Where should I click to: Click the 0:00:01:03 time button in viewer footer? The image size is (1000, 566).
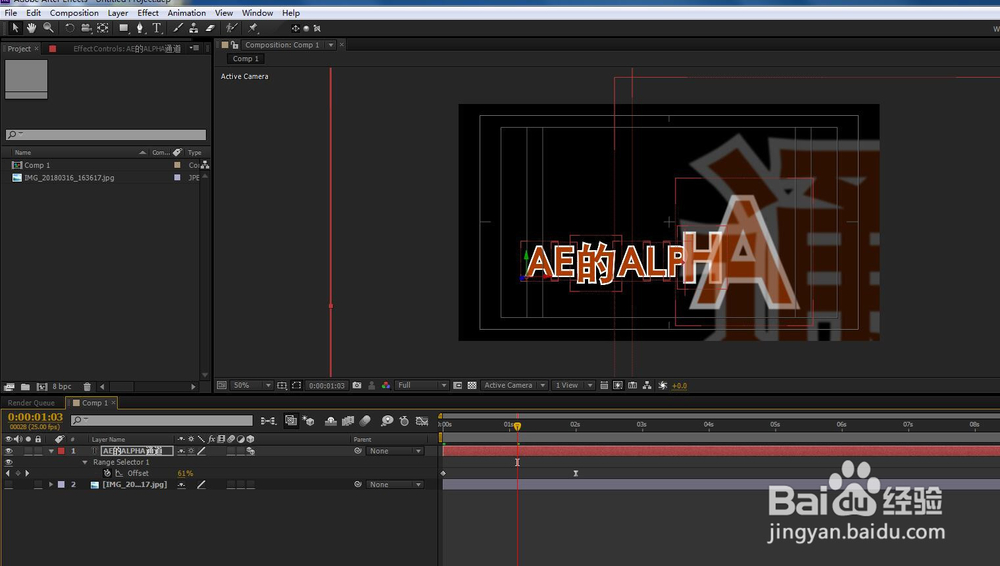click(327, 385)
